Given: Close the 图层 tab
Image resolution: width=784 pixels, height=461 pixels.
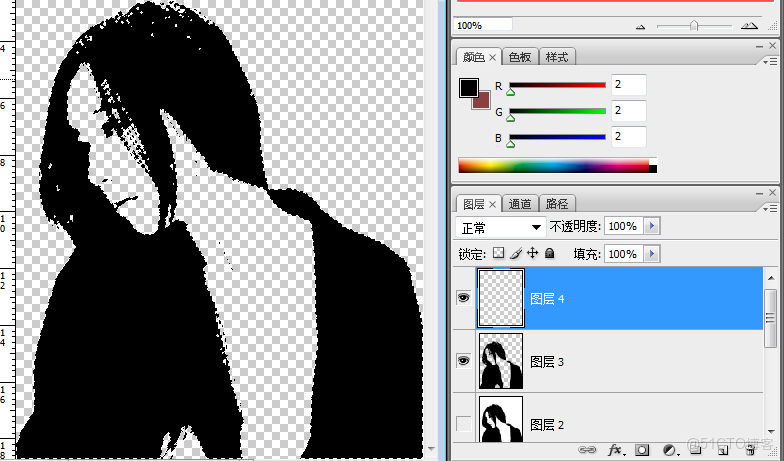Looking at the screenshot, I should pos(492,204).
